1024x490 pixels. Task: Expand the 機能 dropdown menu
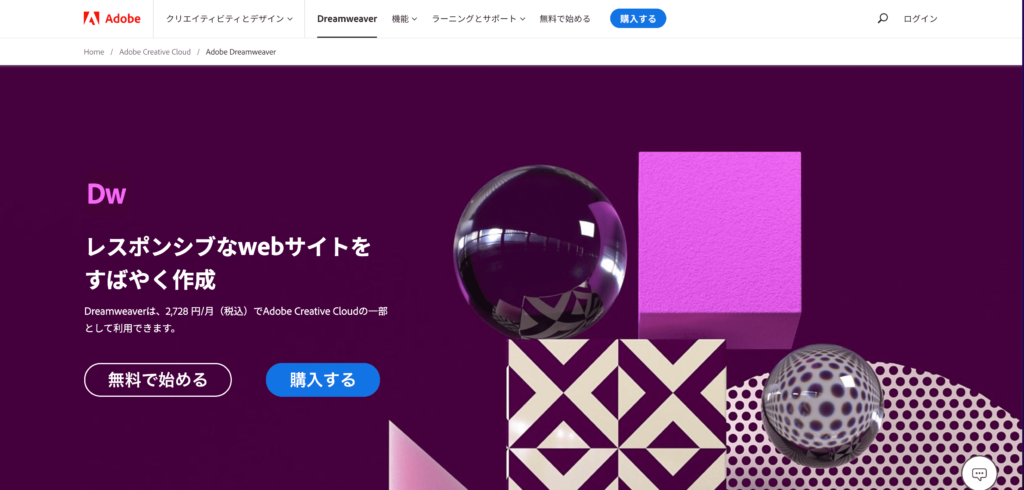click(x=404, y=19)
